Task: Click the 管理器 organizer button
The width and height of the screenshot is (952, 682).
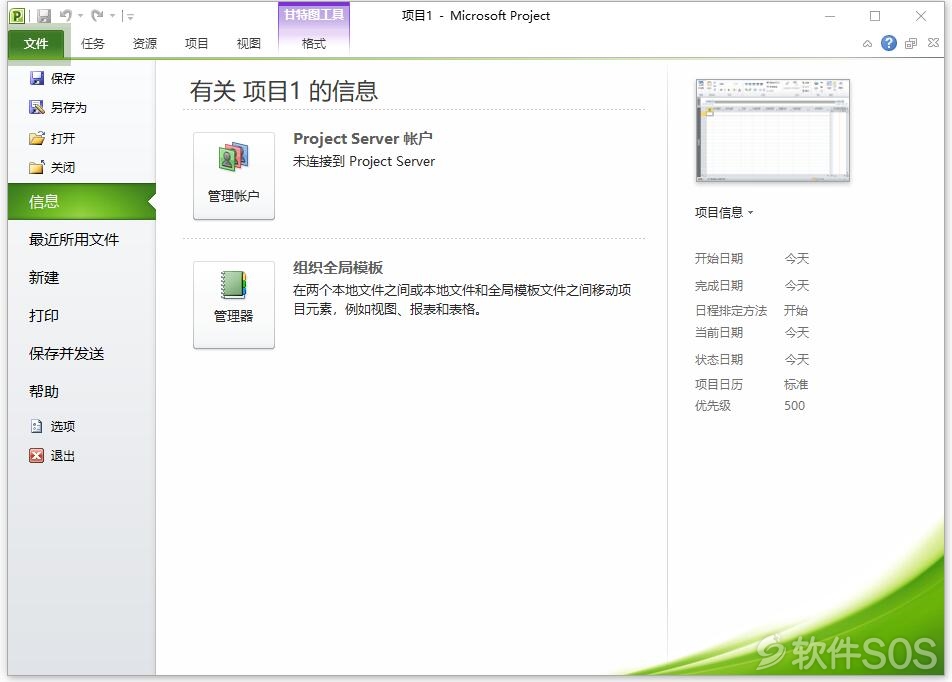Action: pos(234,305)
